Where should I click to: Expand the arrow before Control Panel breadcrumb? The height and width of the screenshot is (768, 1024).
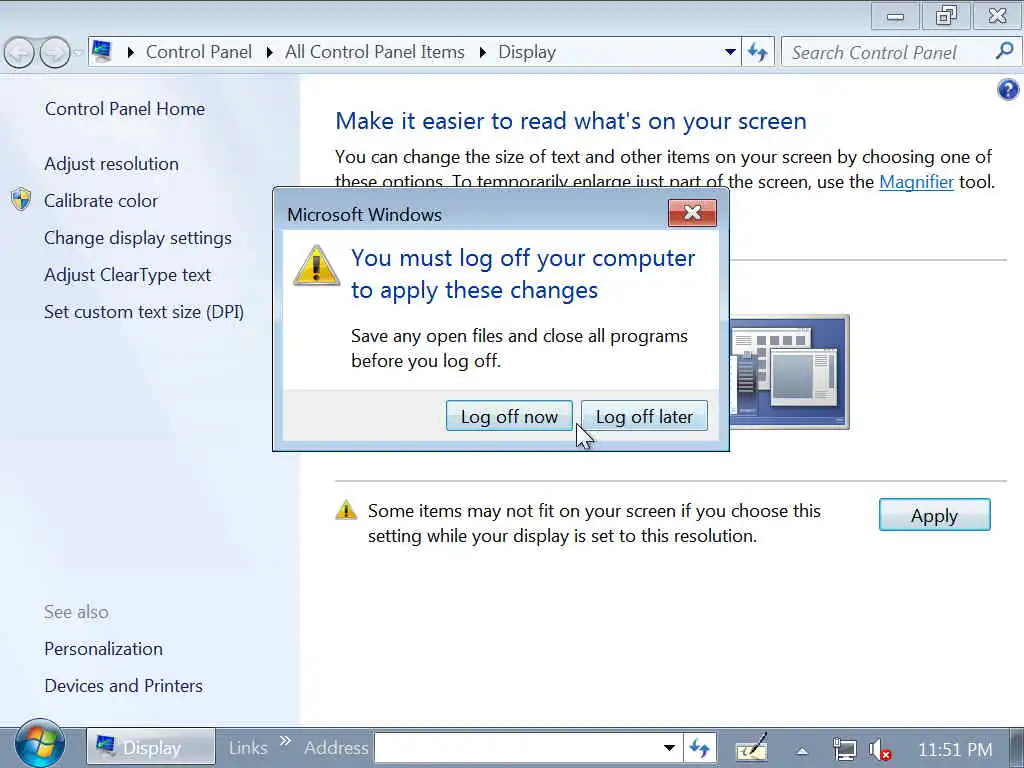click(x=130, y=52)
